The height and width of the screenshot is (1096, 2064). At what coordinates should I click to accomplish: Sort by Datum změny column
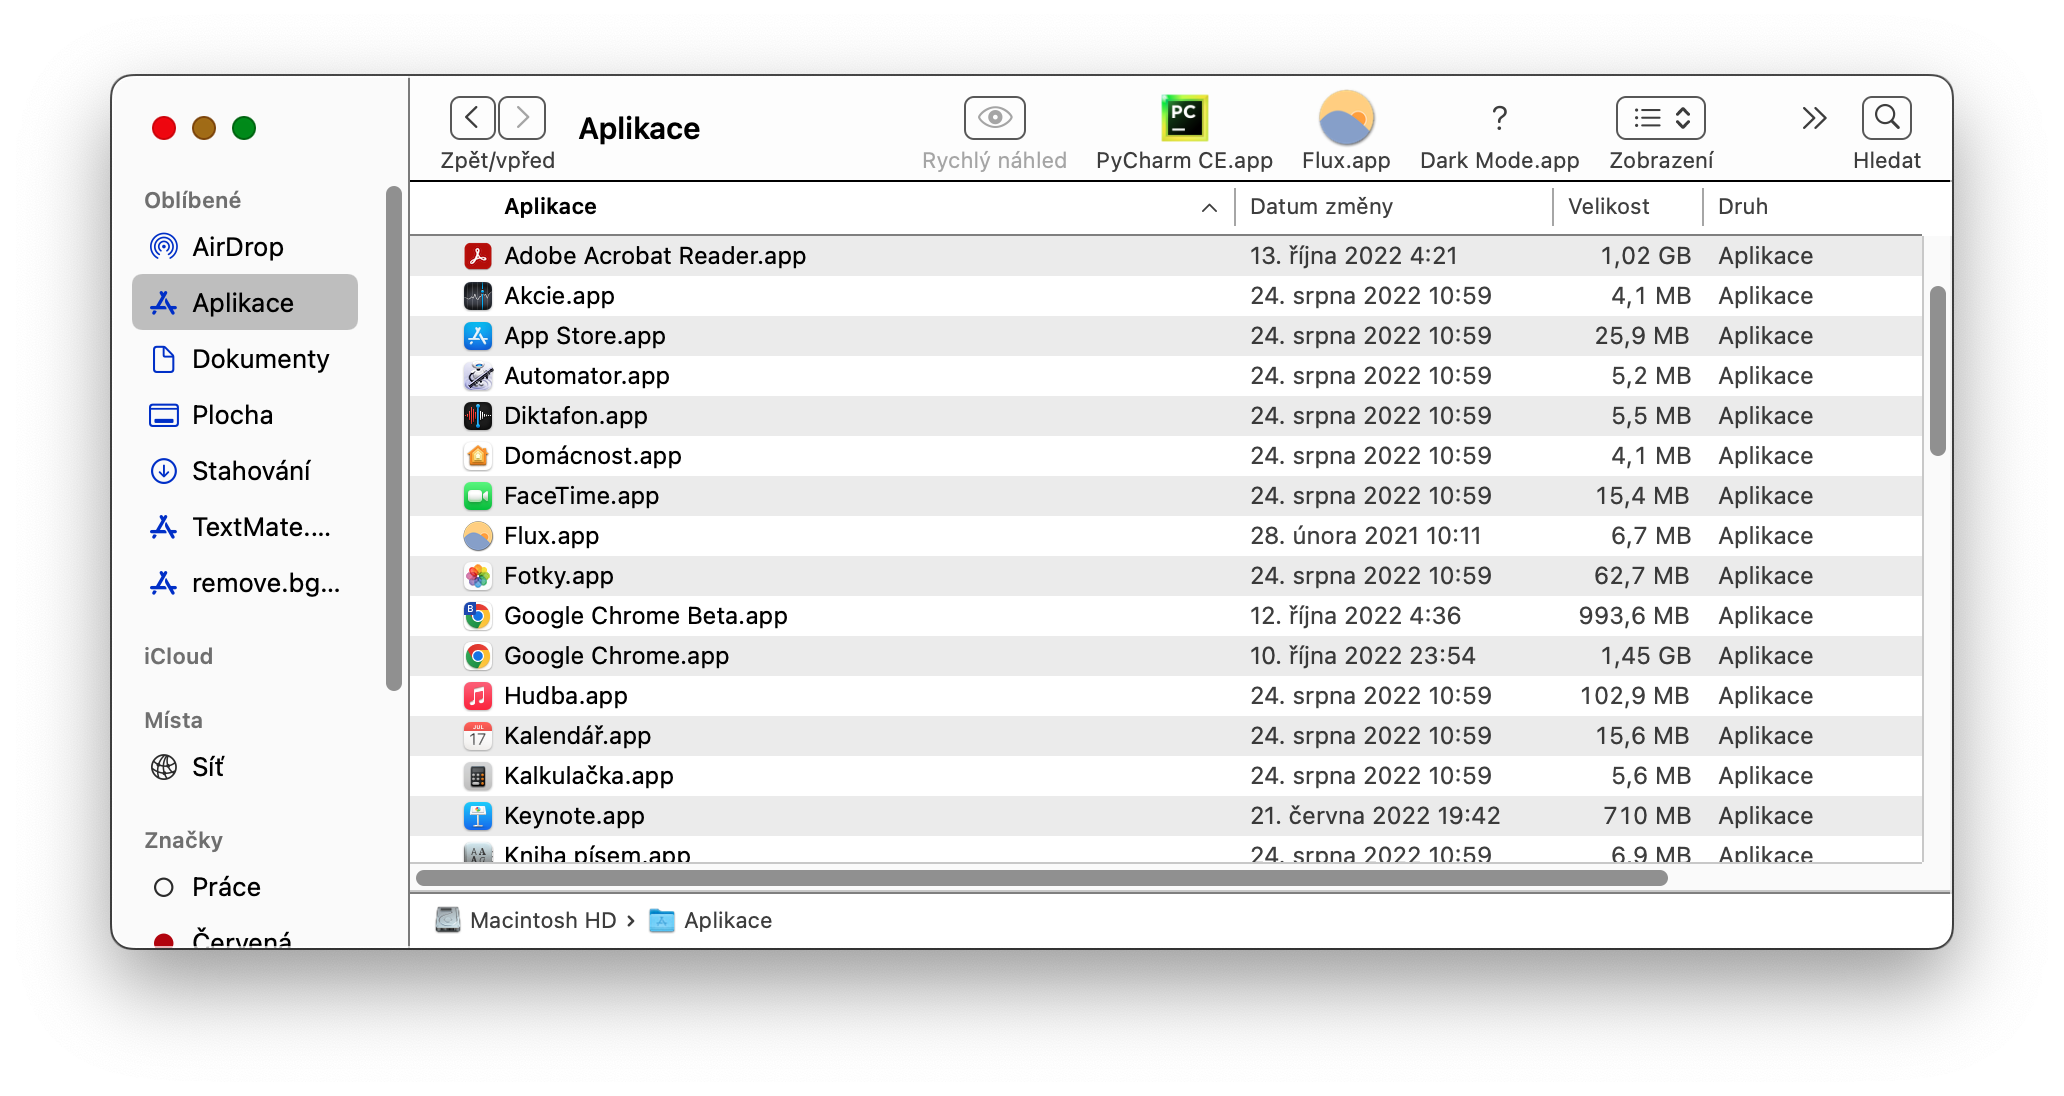[x=1321, y=207]
